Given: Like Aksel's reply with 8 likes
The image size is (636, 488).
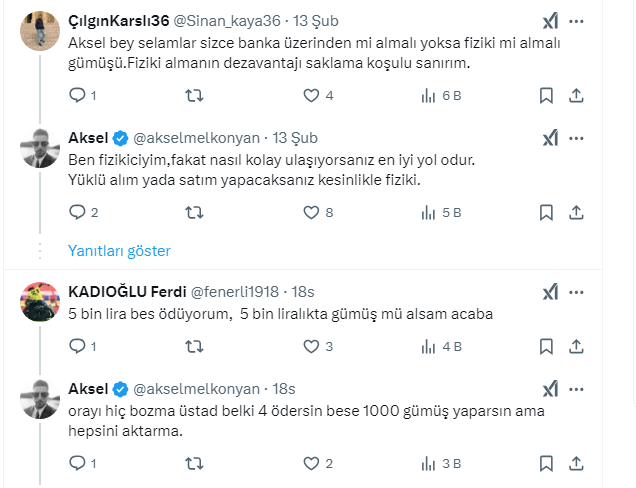Looking at the screenshot, I should 311,212.
